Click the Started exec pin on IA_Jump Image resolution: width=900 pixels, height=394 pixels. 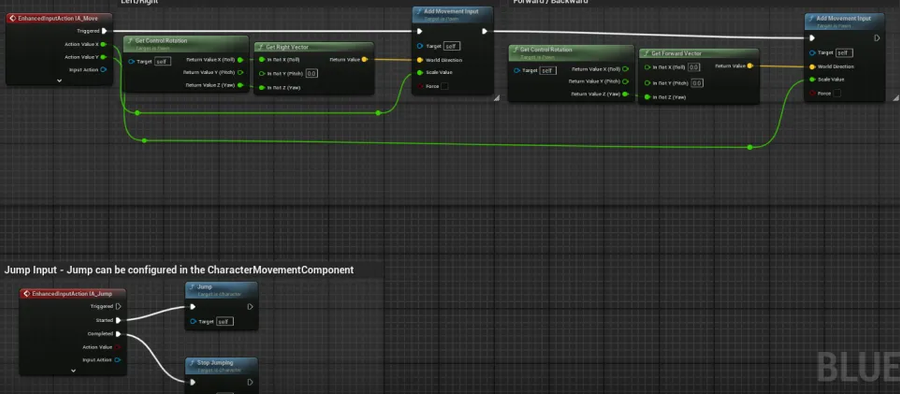coord(118,320)
